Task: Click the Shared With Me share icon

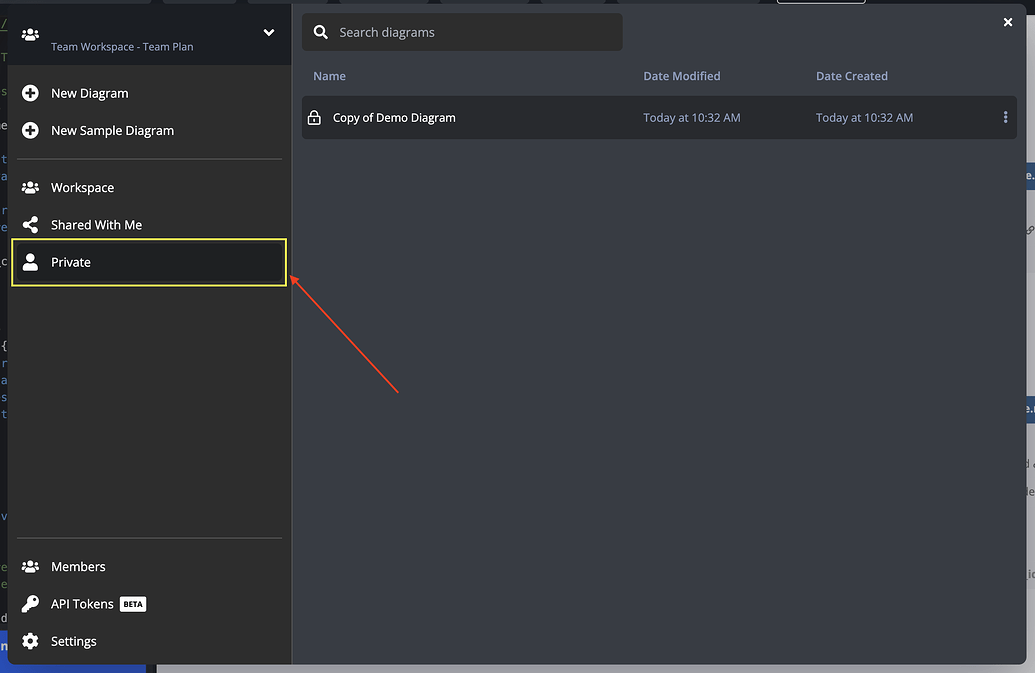Action: click(31, 224)
